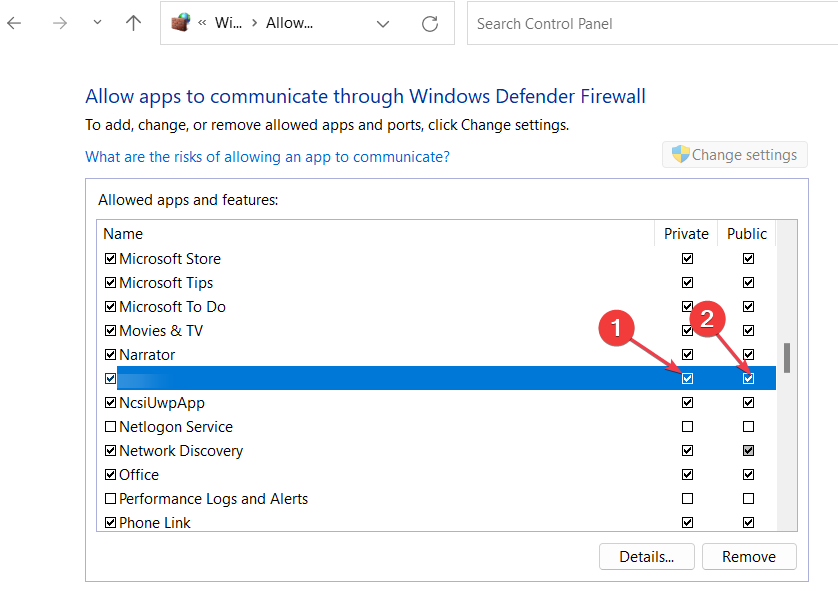Uncheck the Microsoft To Do name checkbox
This screenshot has height=591, width=838.
[110, 307]
